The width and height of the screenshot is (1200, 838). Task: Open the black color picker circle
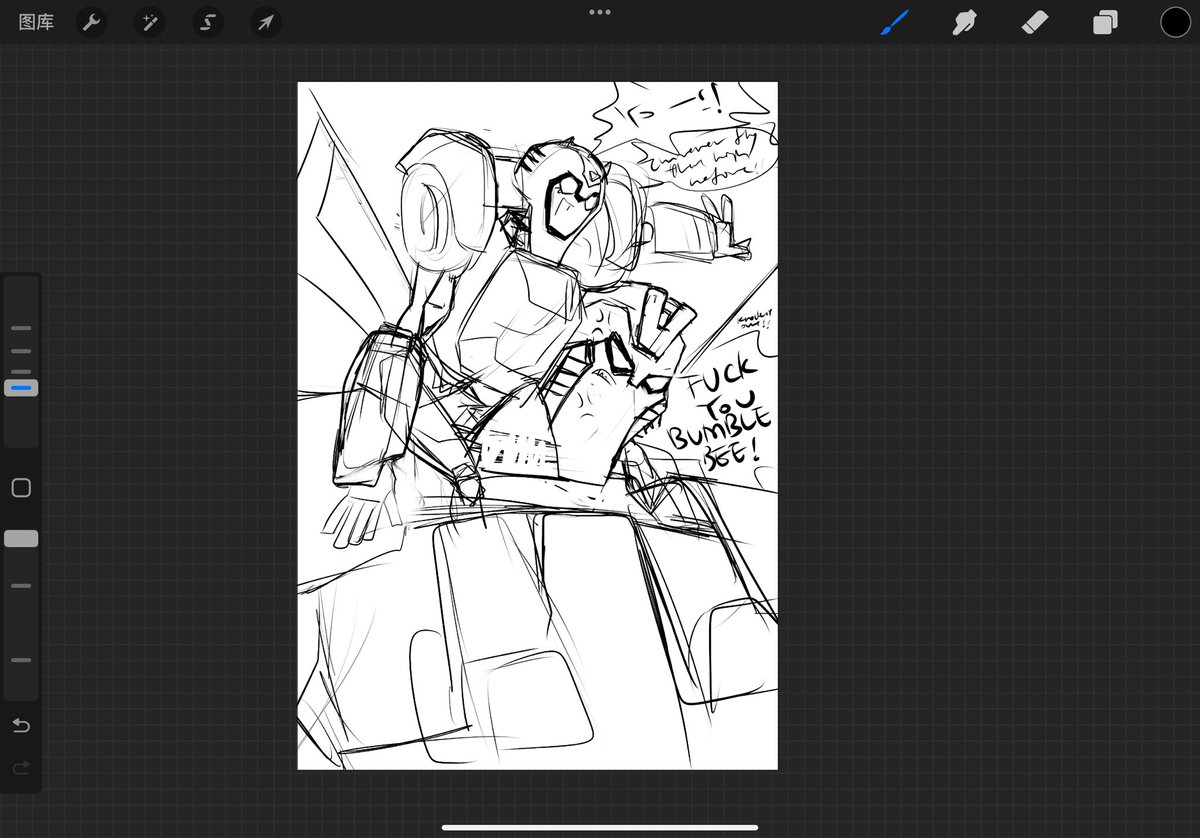click(1175, 22)
